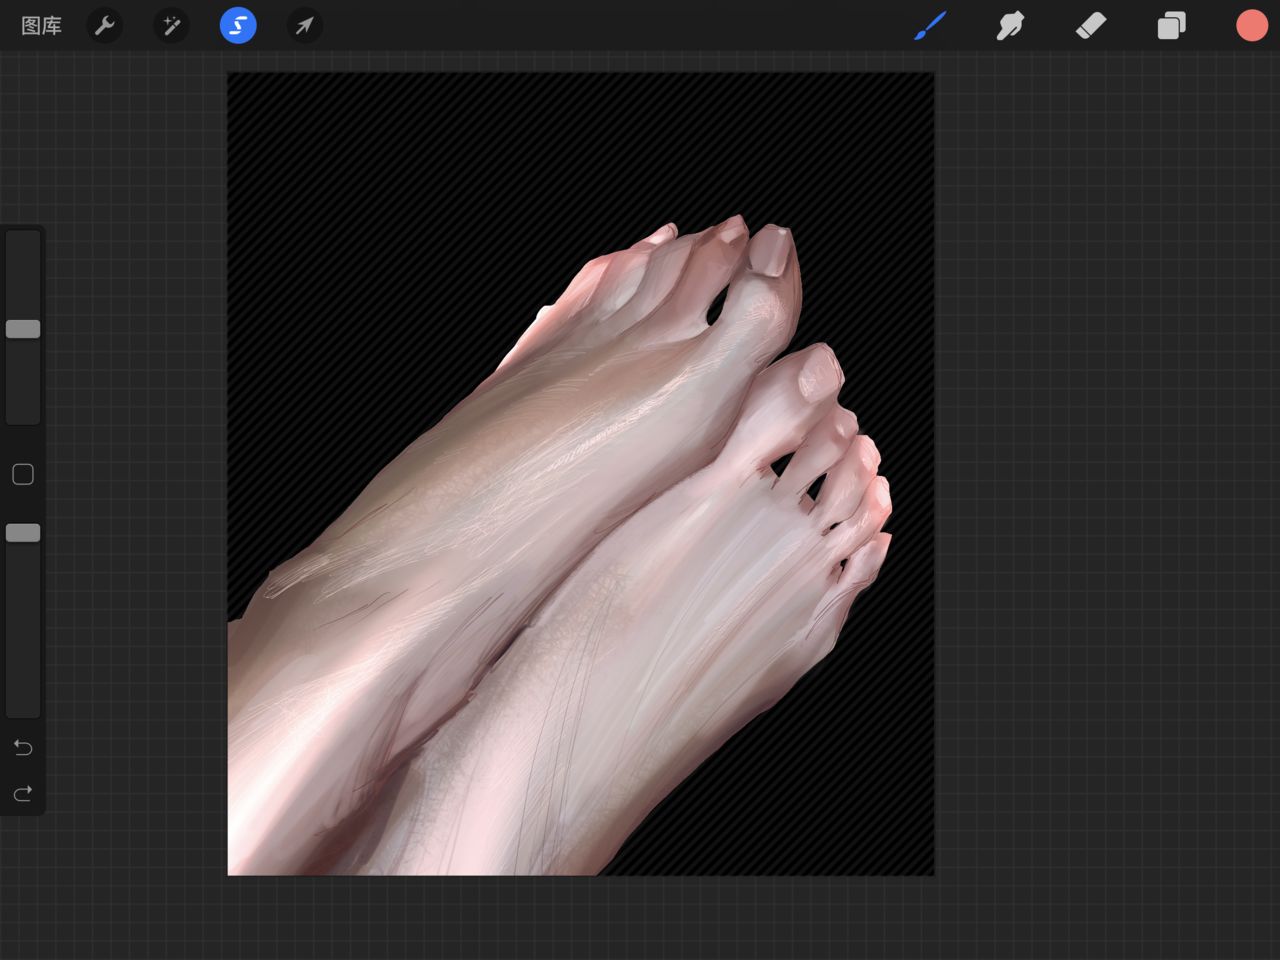Click the brush size slider handle
This screenshot has width=1280, height=960.
click(x=23, y=329)
